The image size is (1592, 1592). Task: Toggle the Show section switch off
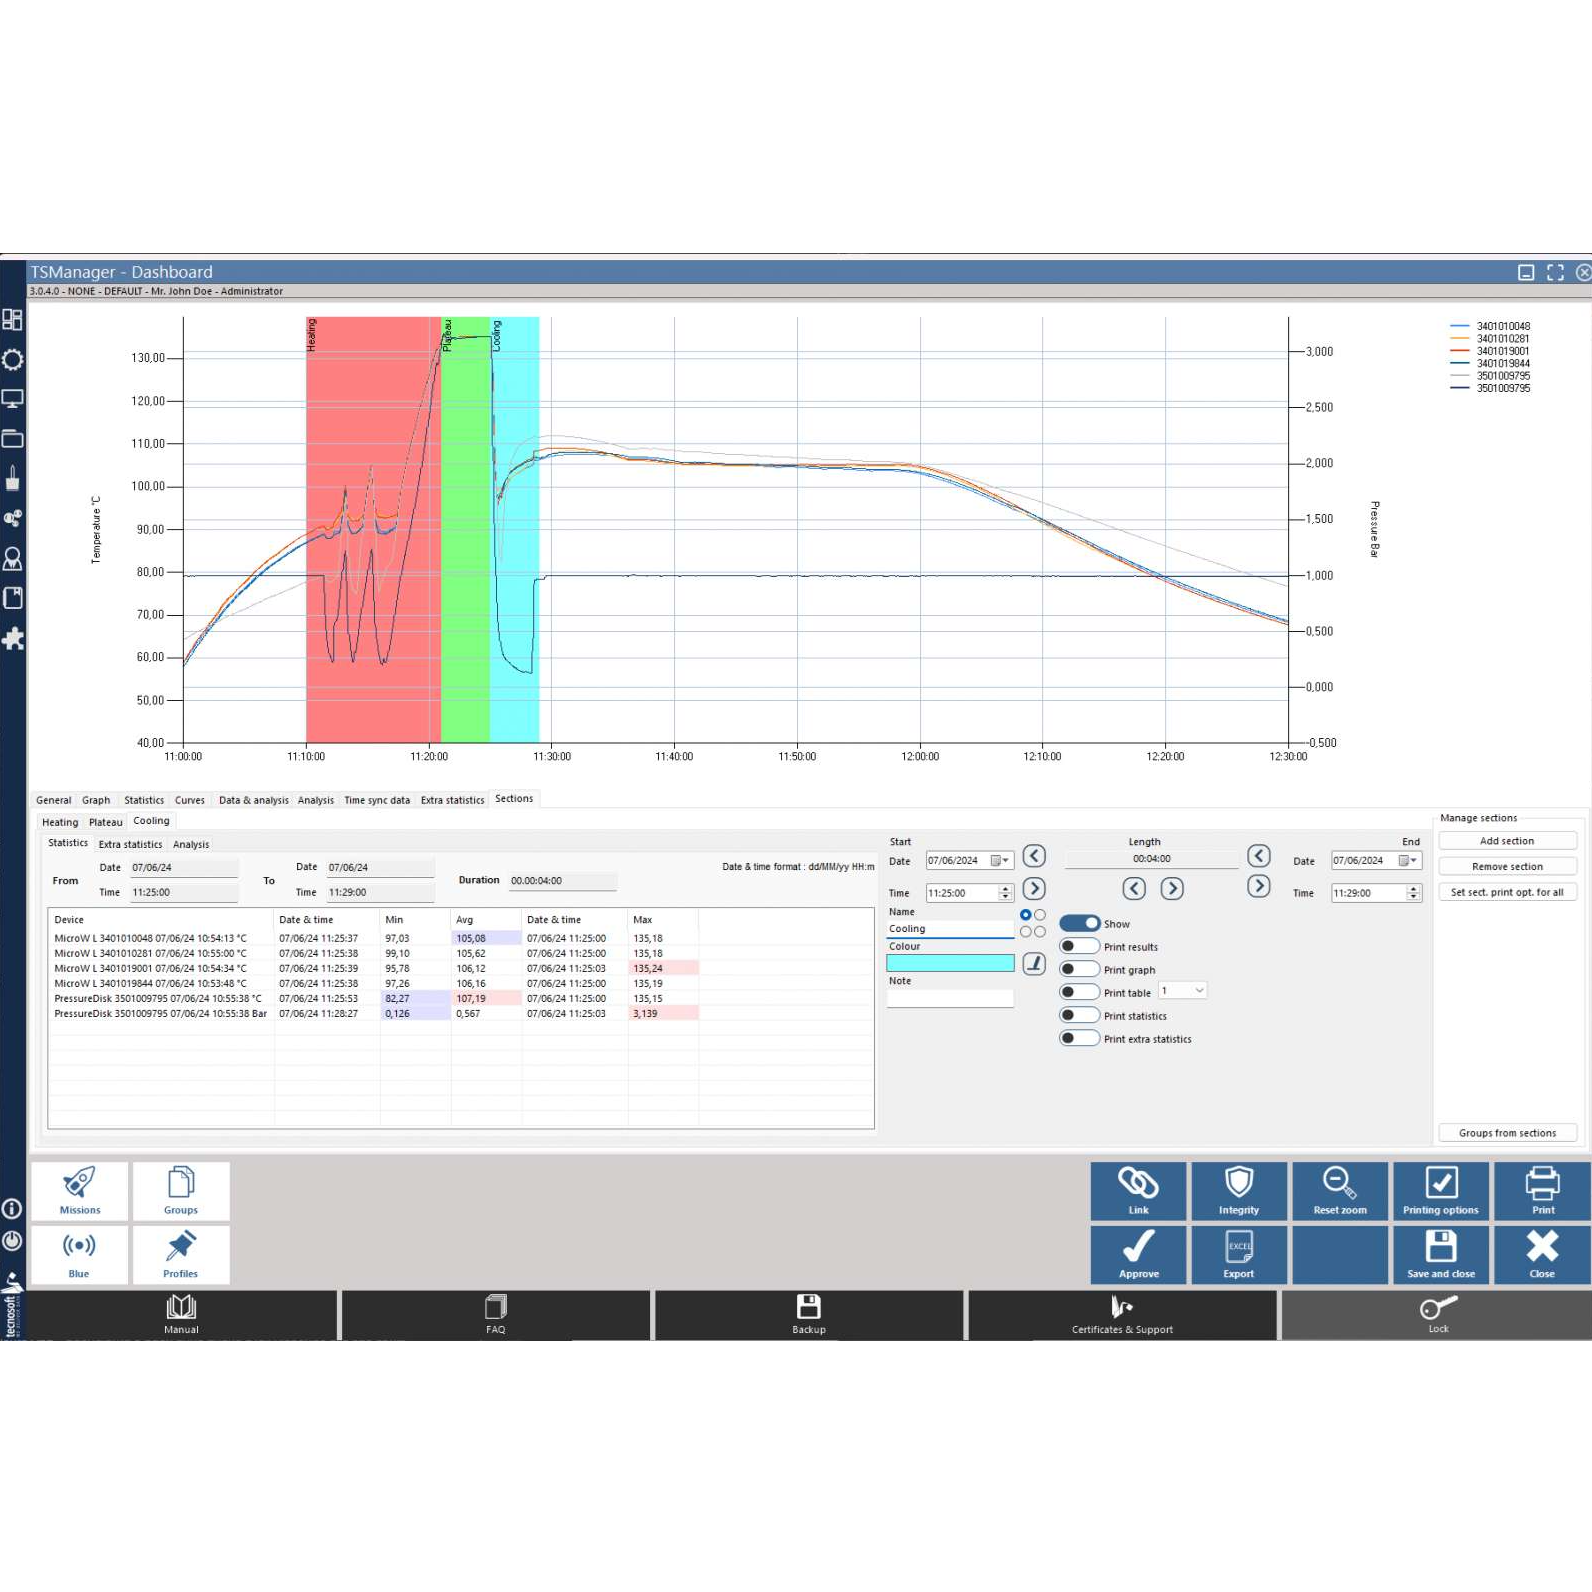(x=1079, y=923)
